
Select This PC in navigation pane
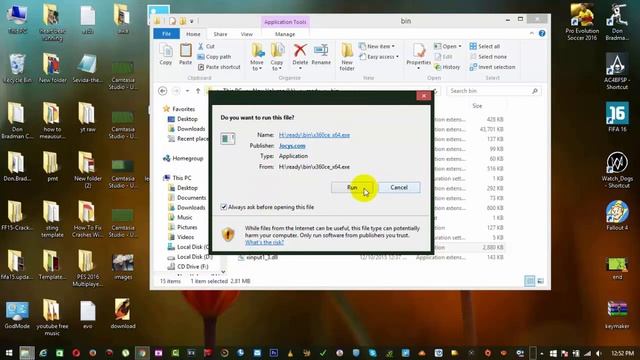click(x=177, y=178)
